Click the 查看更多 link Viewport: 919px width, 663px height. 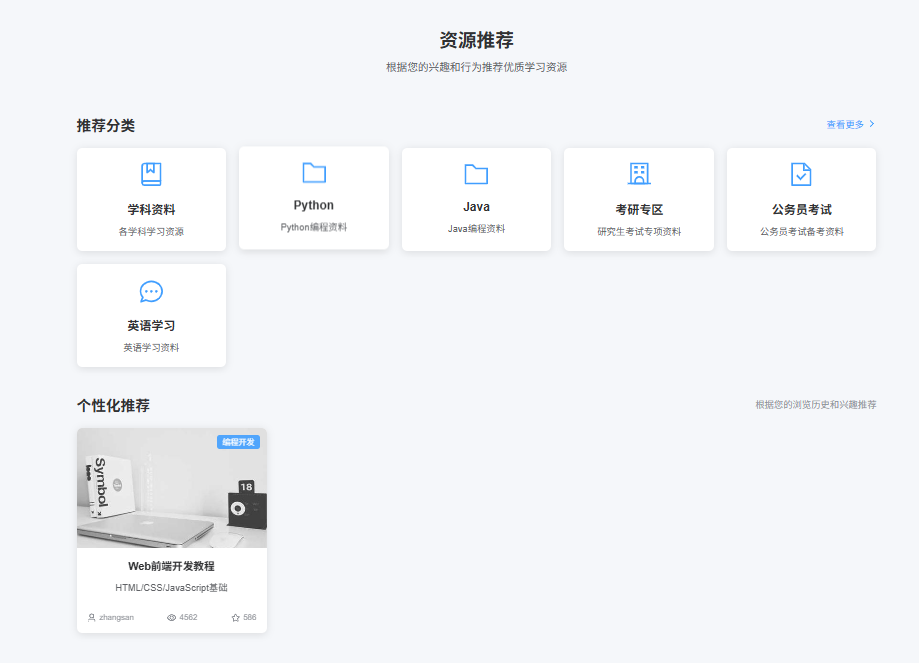point(845,123)
